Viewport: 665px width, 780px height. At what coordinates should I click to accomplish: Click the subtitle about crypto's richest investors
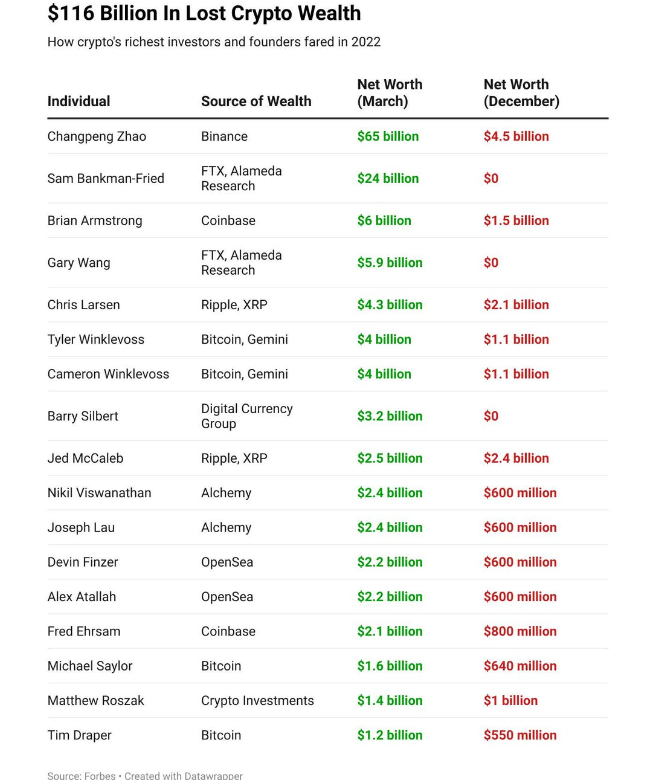[214, 42]
